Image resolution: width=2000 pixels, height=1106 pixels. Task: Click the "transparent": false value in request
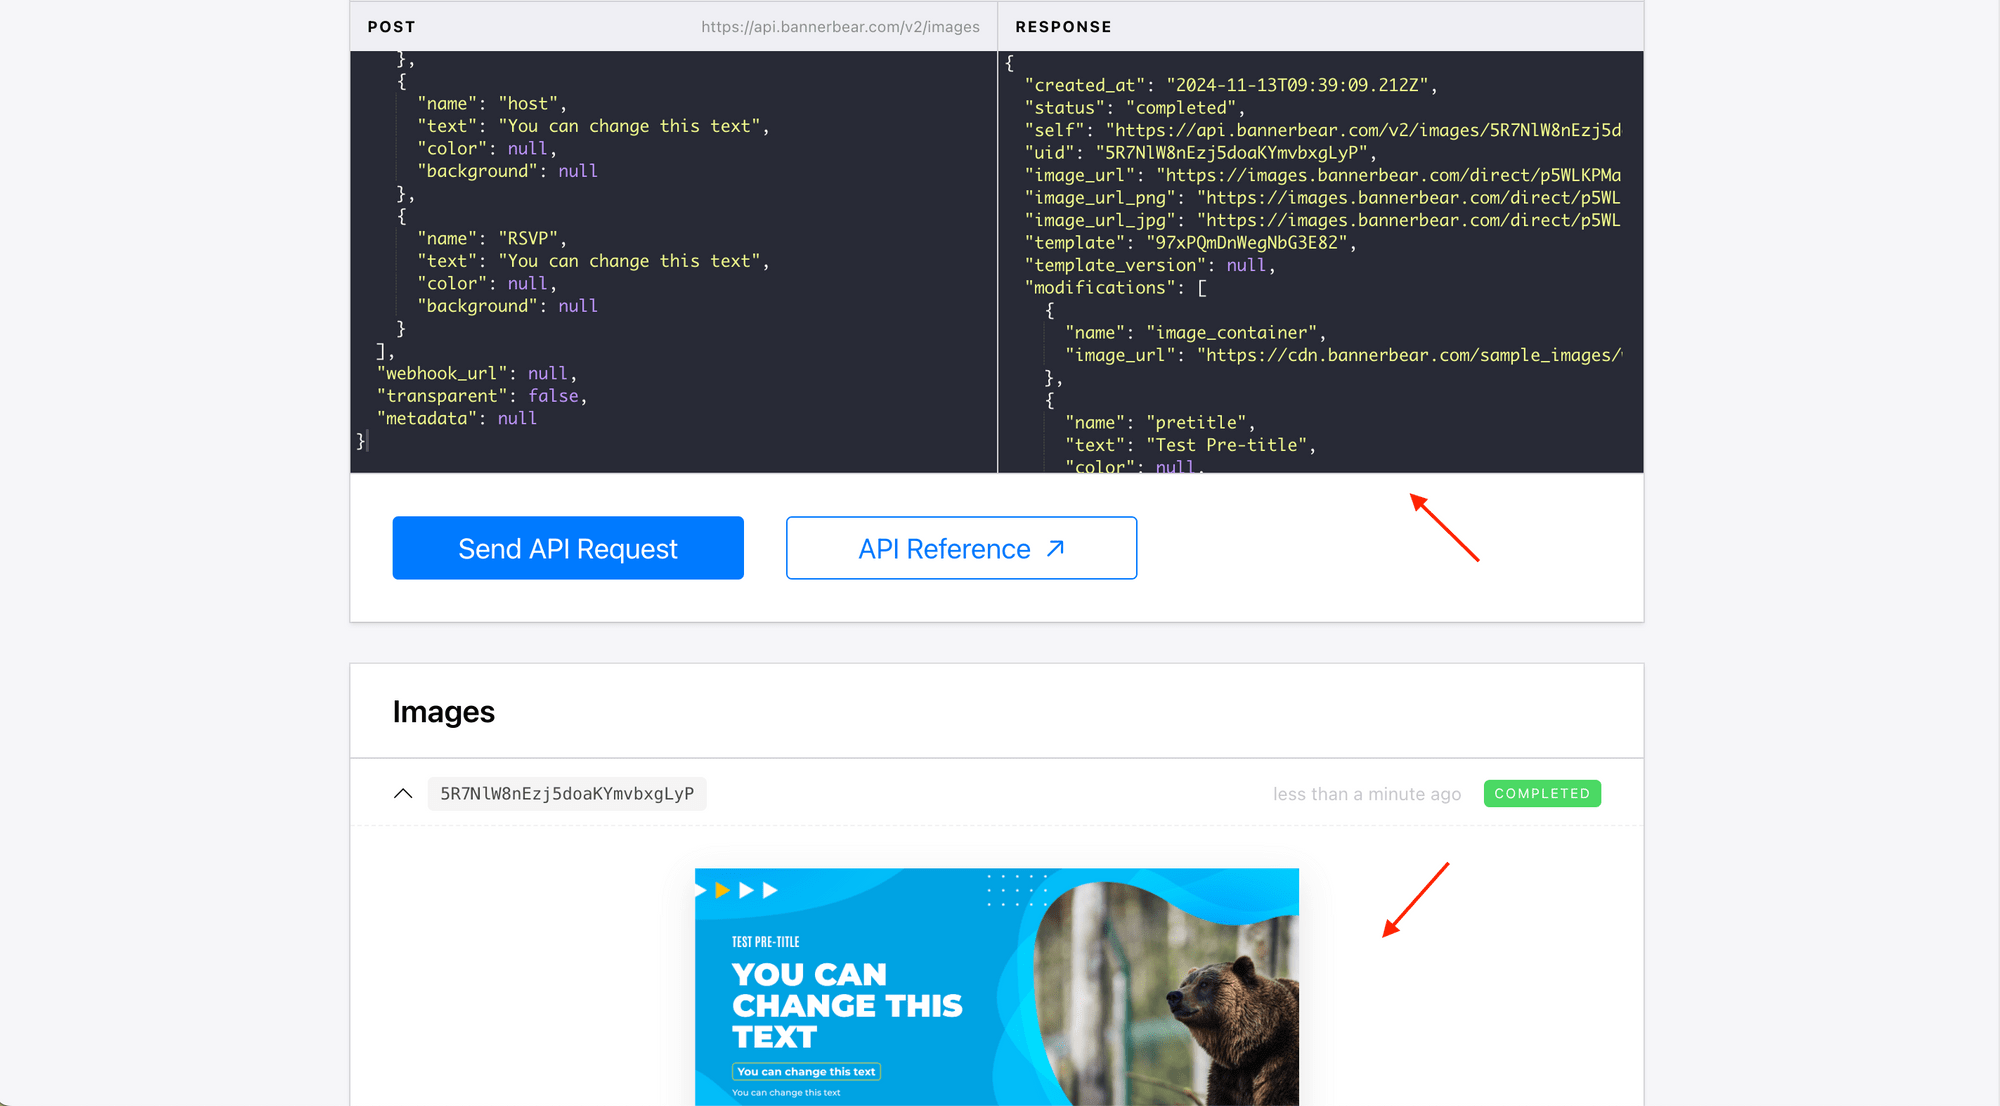pyautogui.click(x=553, y=396)
